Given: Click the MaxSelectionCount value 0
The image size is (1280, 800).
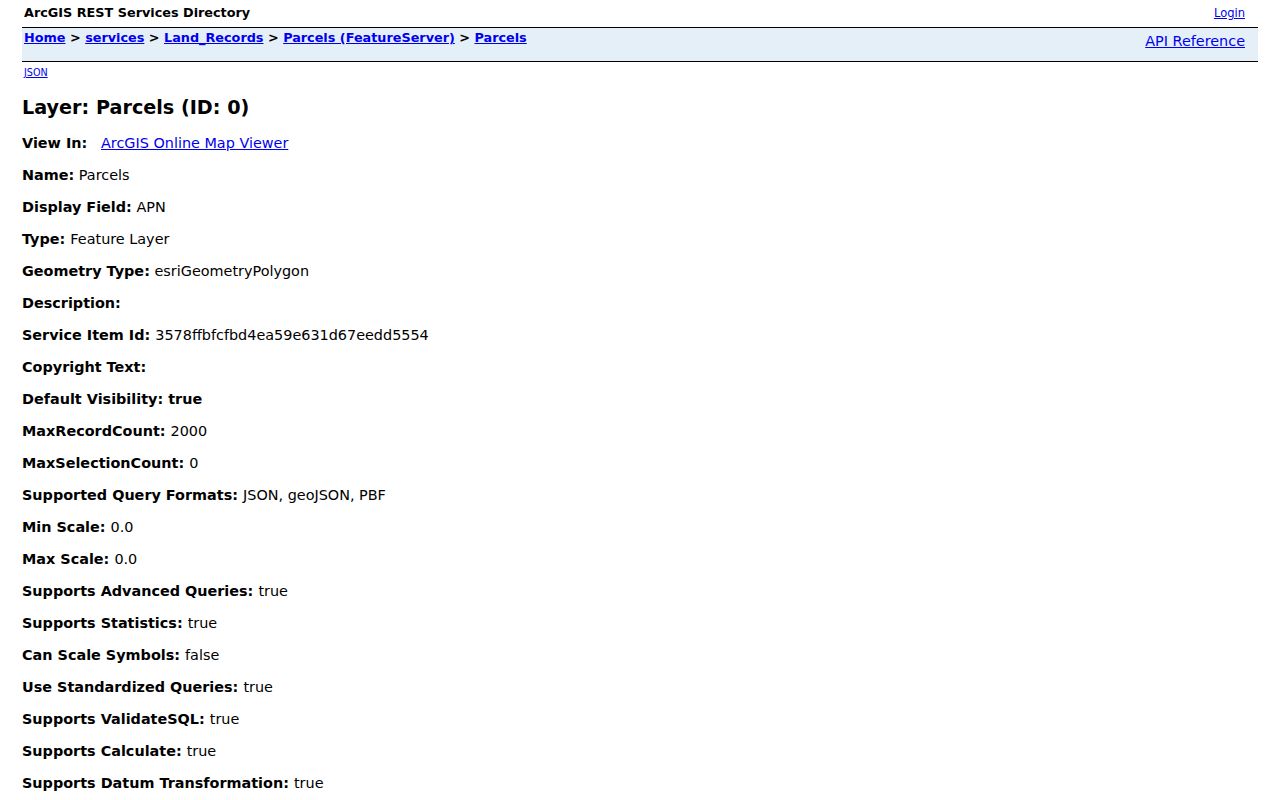Looking at the screenshot, I should 194,463.
